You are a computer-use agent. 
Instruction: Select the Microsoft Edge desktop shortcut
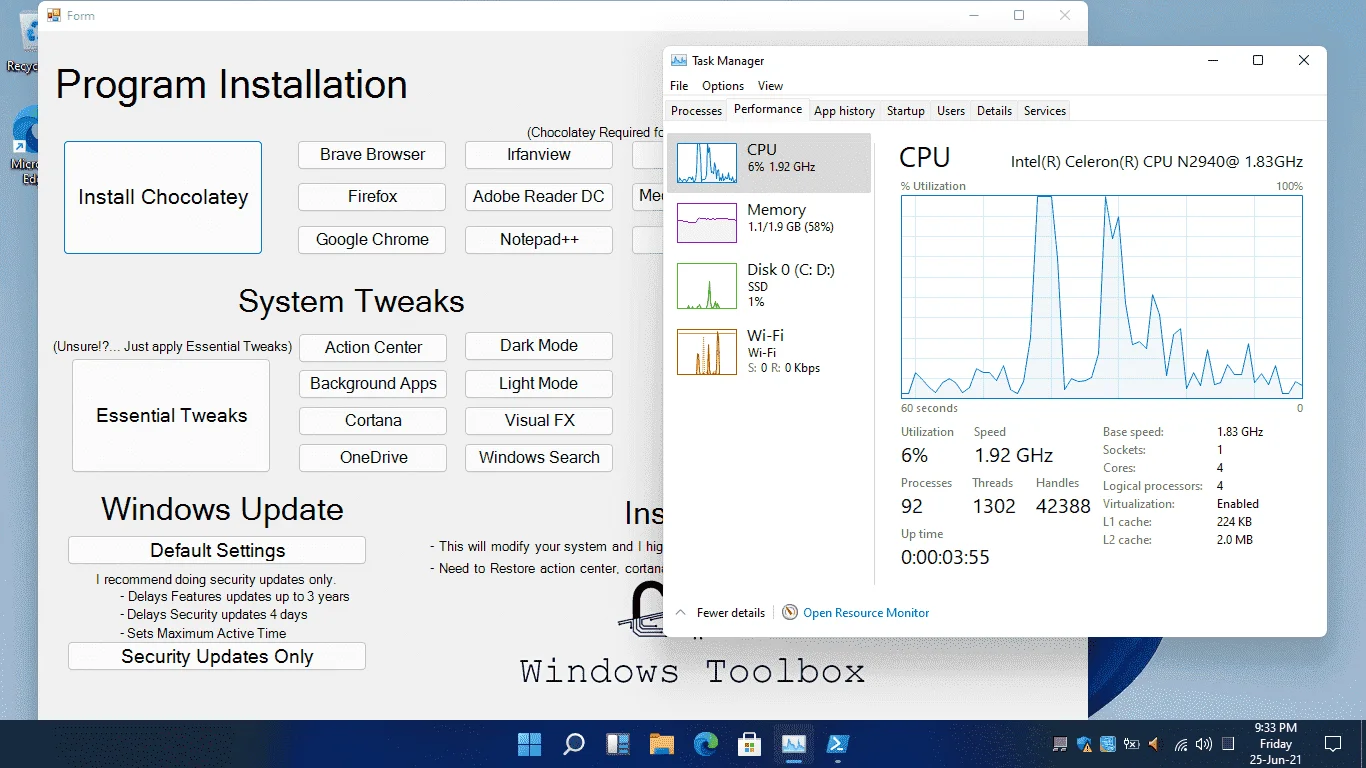(25, 145)
